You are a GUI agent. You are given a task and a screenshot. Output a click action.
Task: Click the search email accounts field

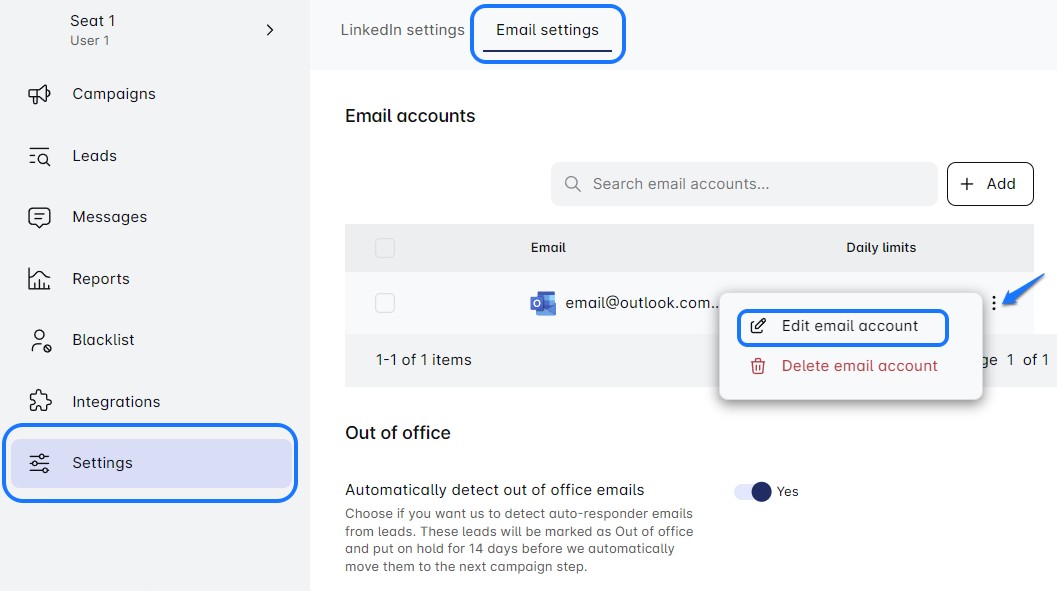[x=743, y=184]
